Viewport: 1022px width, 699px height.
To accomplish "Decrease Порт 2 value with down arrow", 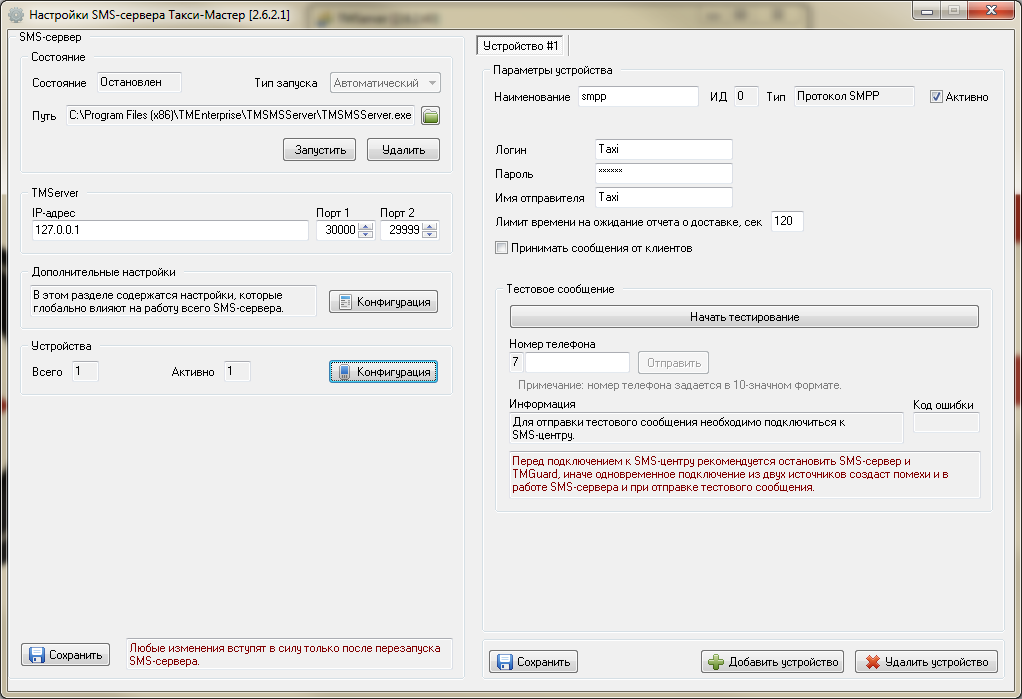I will pos(430,234).
